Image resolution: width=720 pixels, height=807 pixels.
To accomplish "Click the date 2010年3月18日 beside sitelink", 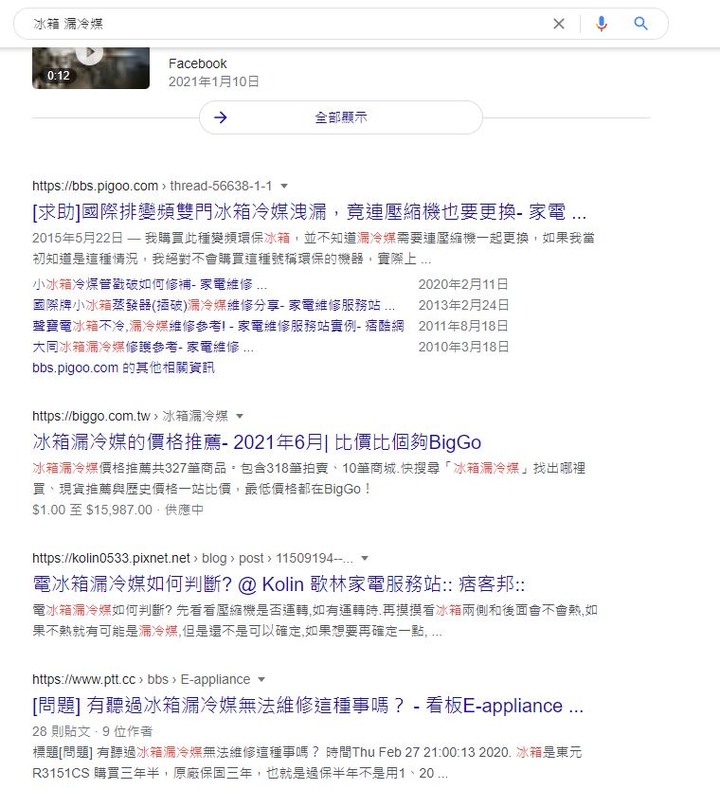I will tap(463, 347).
